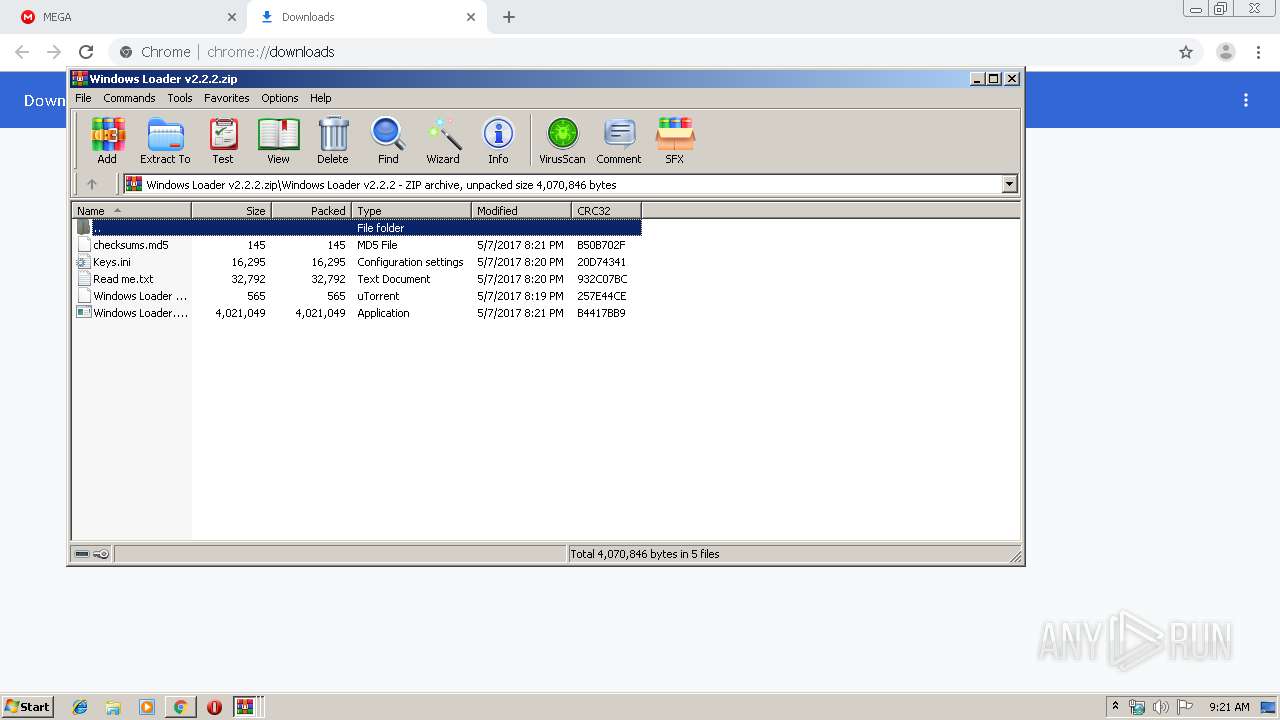Select the parent folder '..' row
This screenshot has width=1280, height=720.
point(357,228)
